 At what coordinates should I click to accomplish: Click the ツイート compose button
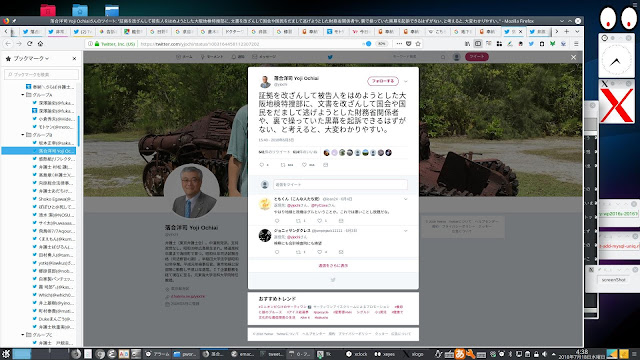pyautogui.click(x=477, y=57)
